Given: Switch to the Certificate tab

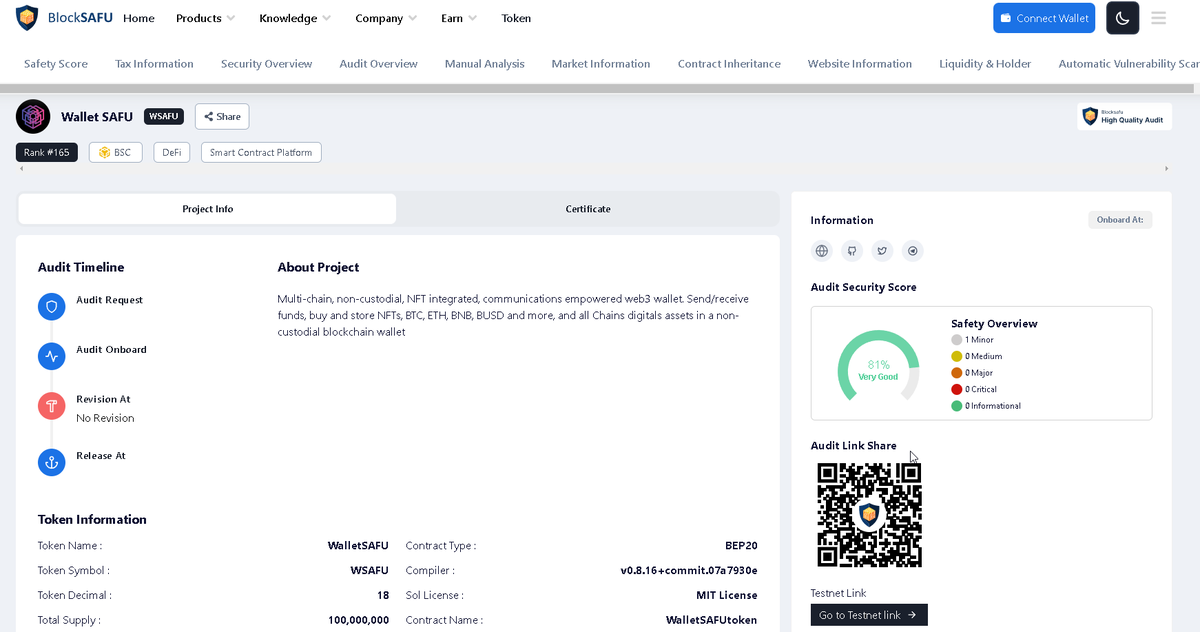Looking at the screenshot, I should tap(587, 209).
